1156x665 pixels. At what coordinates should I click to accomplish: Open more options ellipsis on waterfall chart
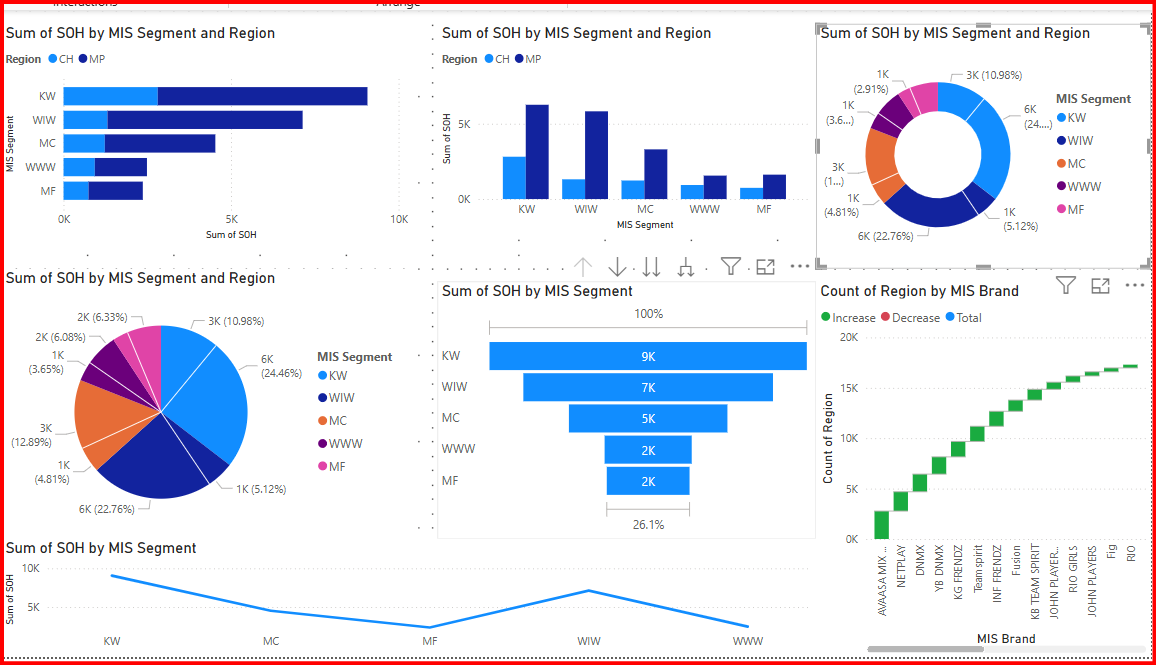tap(1134, 286)
